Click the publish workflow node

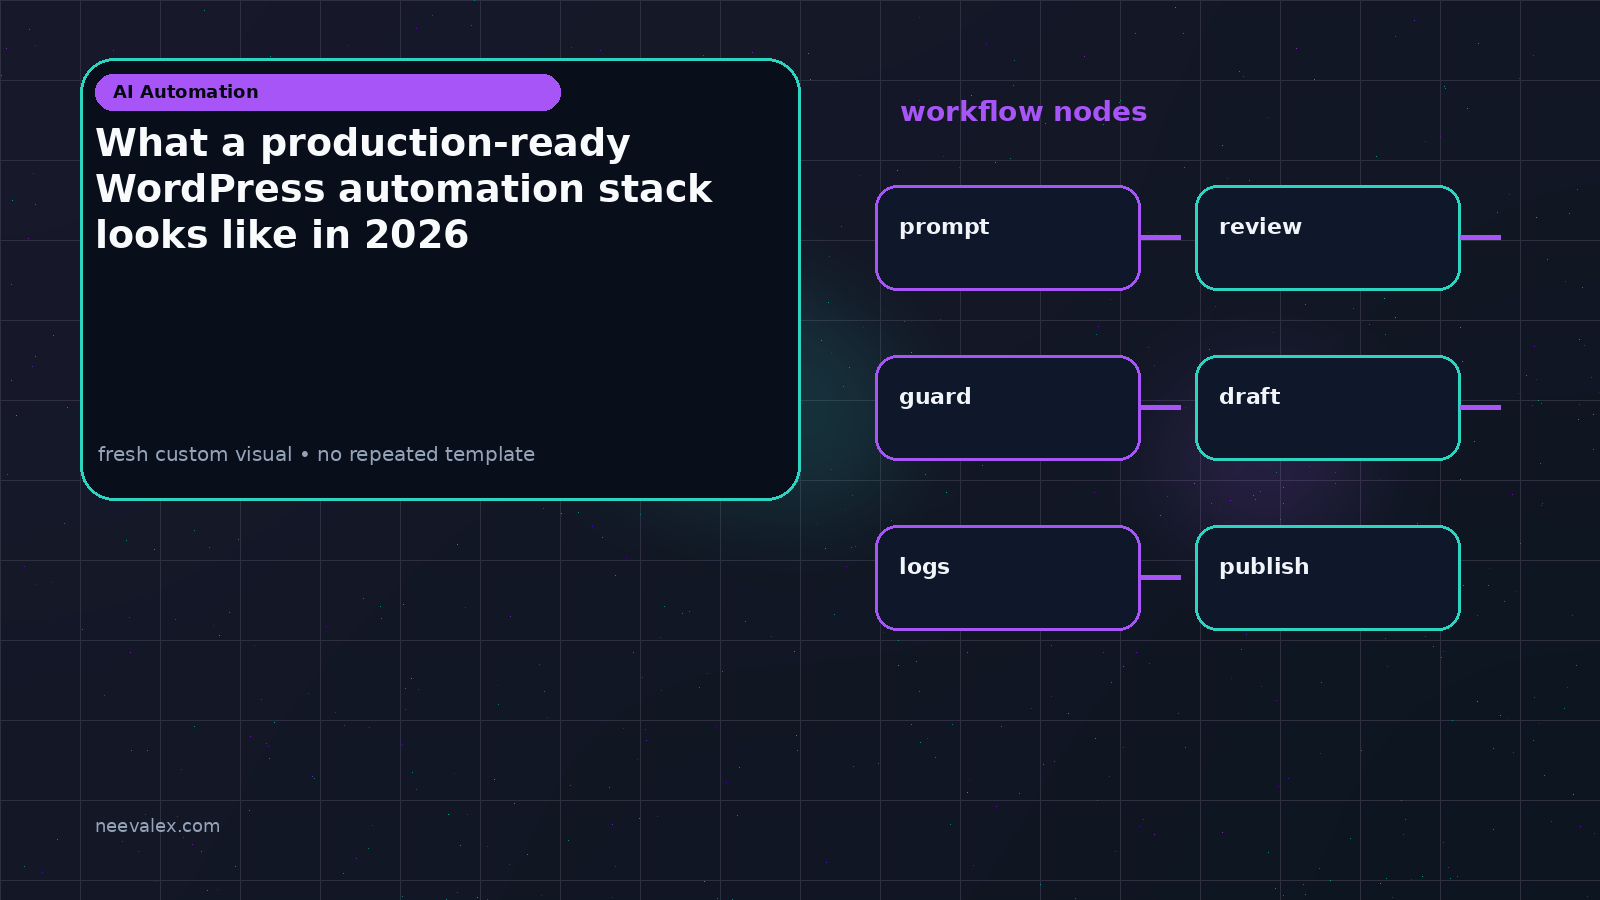[1328, 578]
